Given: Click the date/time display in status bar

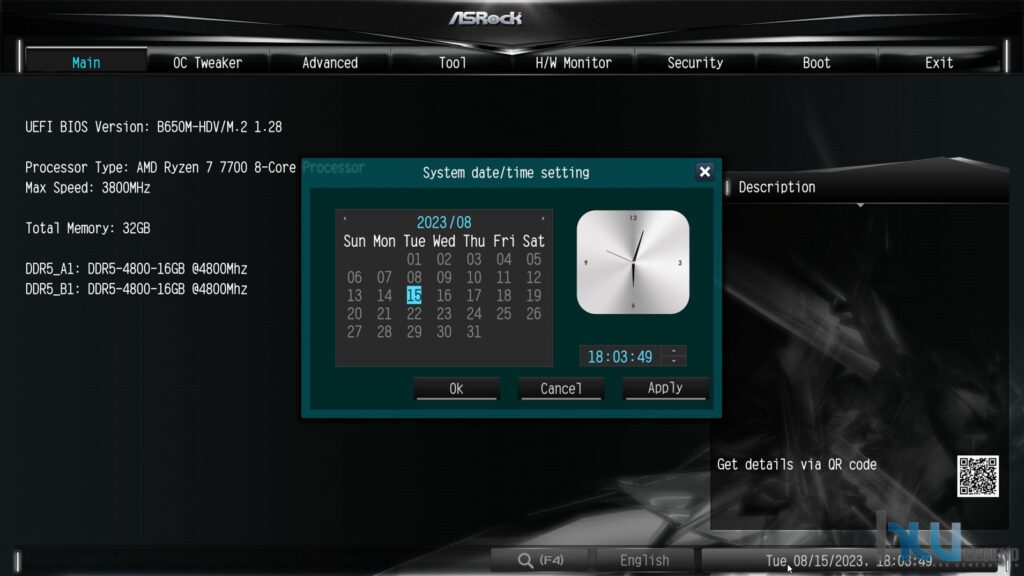Looking at the screenshot, I should point(849,561).
